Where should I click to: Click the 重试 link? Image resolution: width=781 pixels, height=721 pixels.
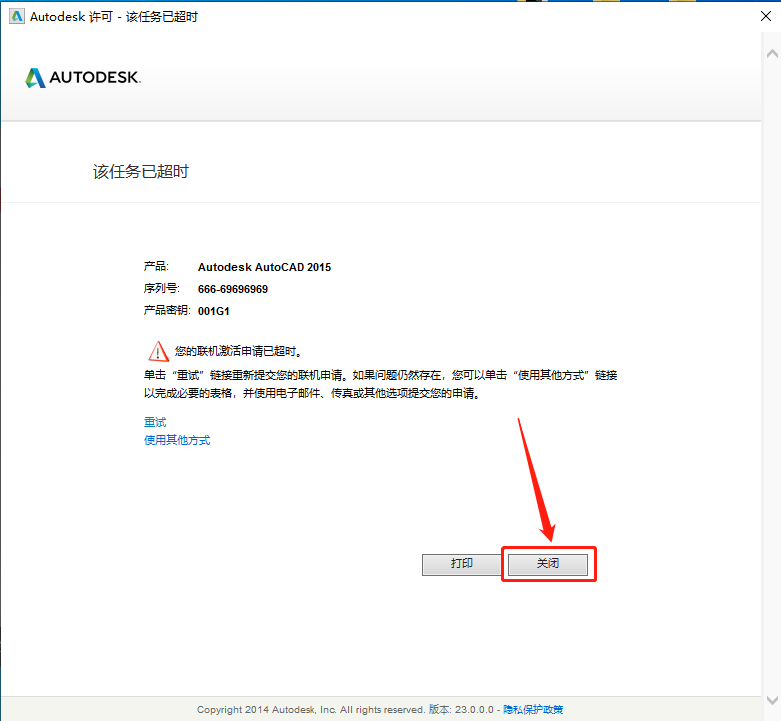pos(155,422)
